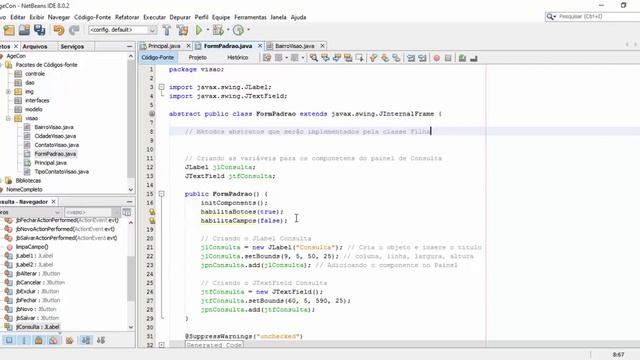The height and width of the screenshot is (360, 640).
Task: Open the Executar menu
Action: click(x=154, y=17)
